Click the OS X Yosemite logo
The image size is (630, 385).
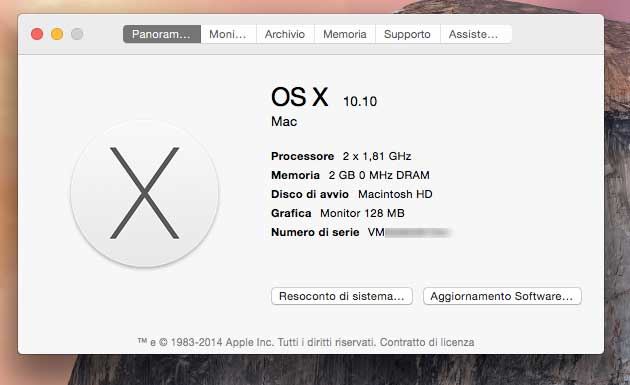point(145,193)
